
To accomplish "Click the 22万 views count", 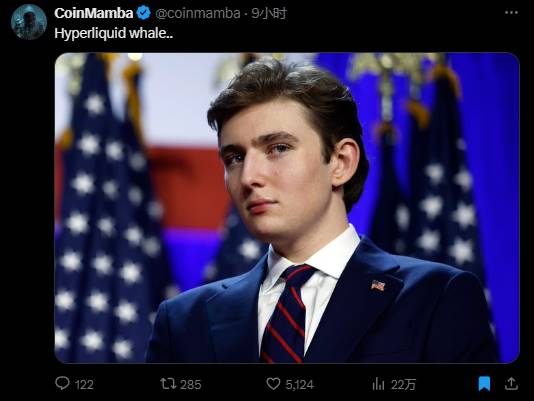I will point(403,385).
